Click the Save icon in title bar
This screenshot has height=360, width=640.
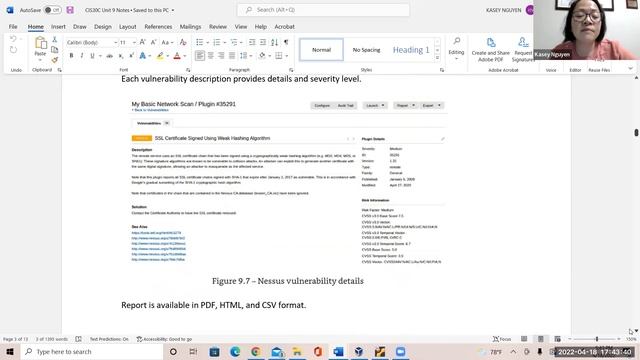tap(70, 10)
